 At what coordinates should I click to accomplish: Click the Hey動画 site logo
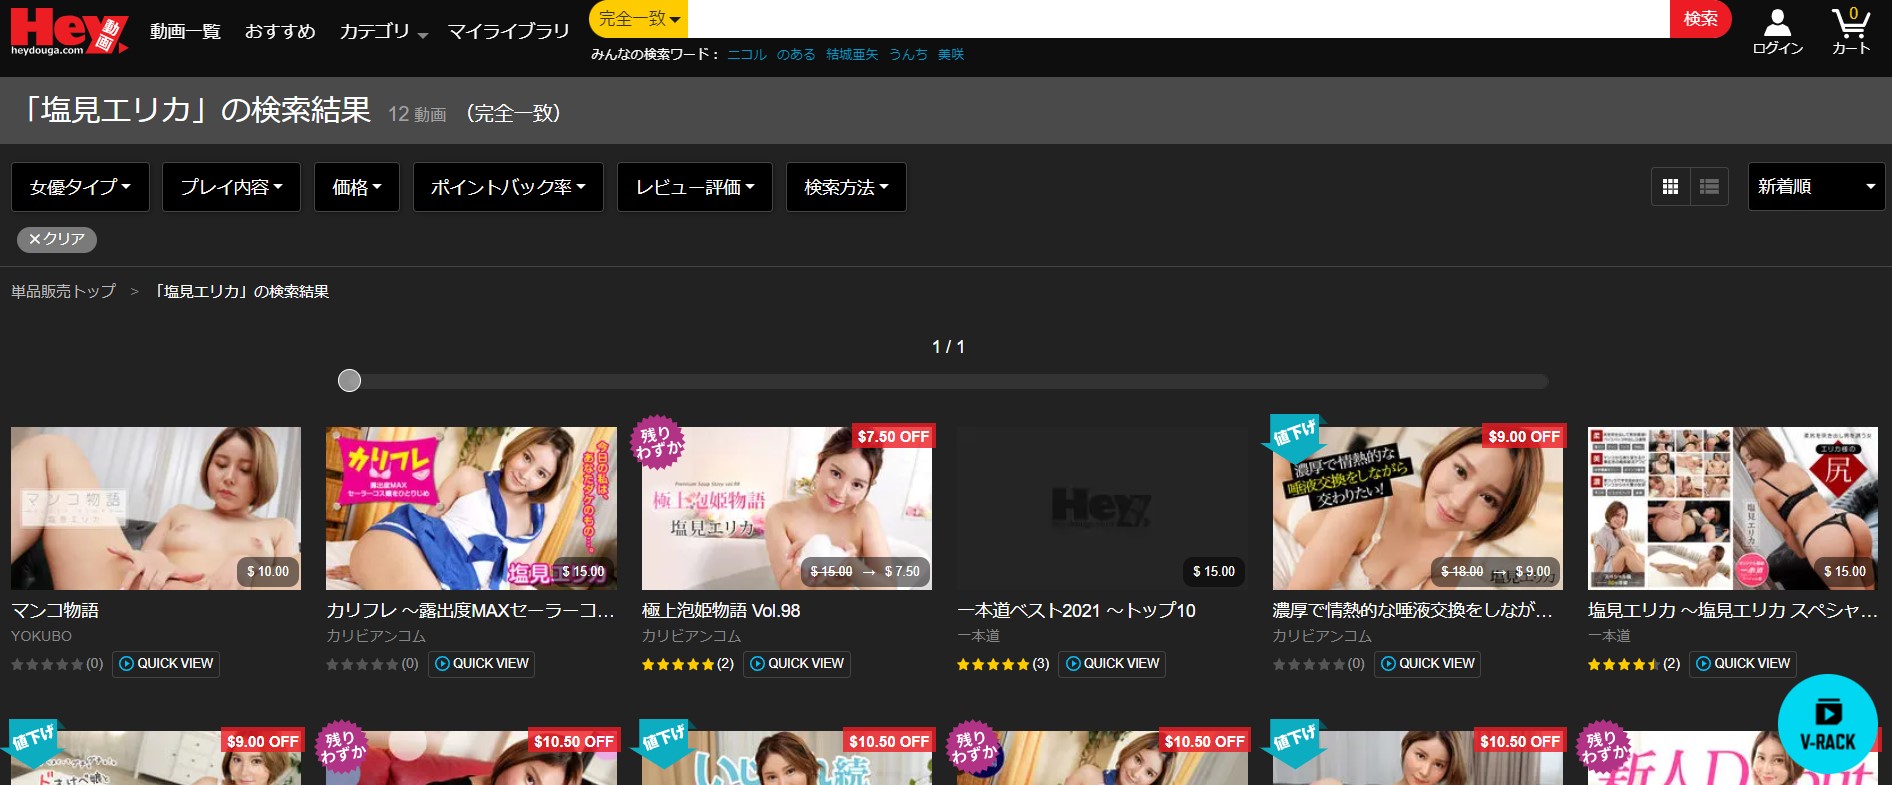[x=69, y=31]
